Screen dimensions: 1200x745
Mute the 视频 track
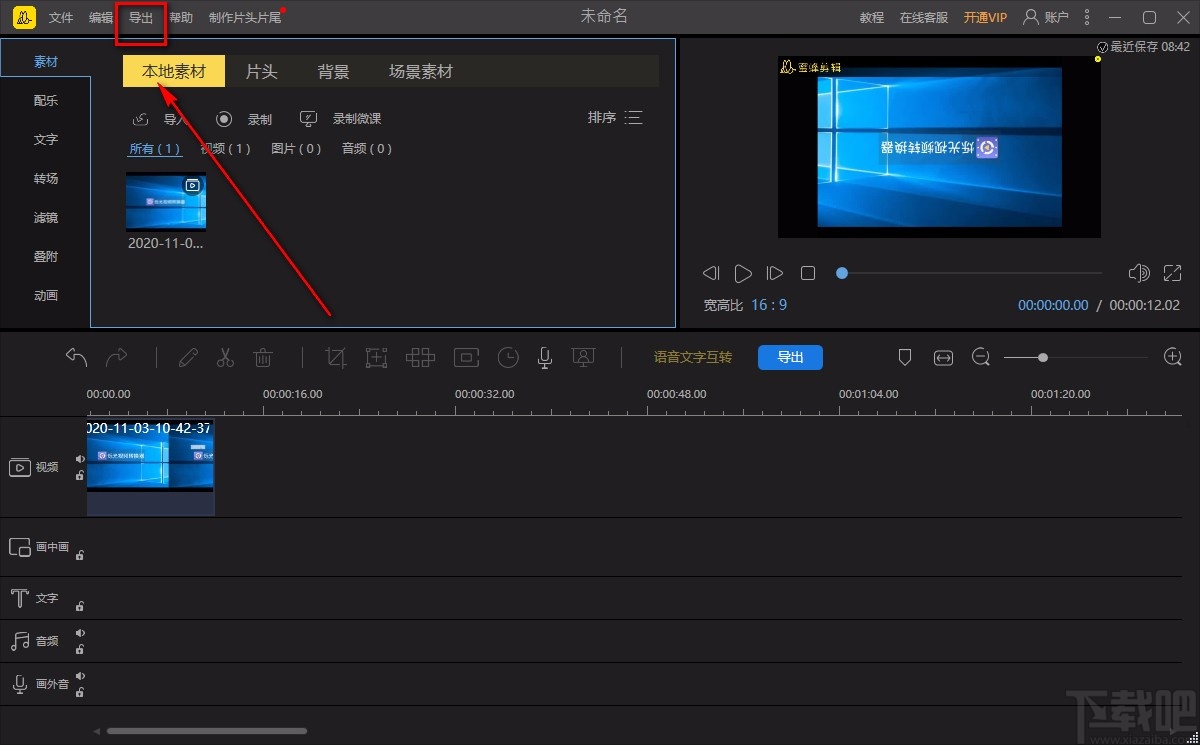[81, 459]
